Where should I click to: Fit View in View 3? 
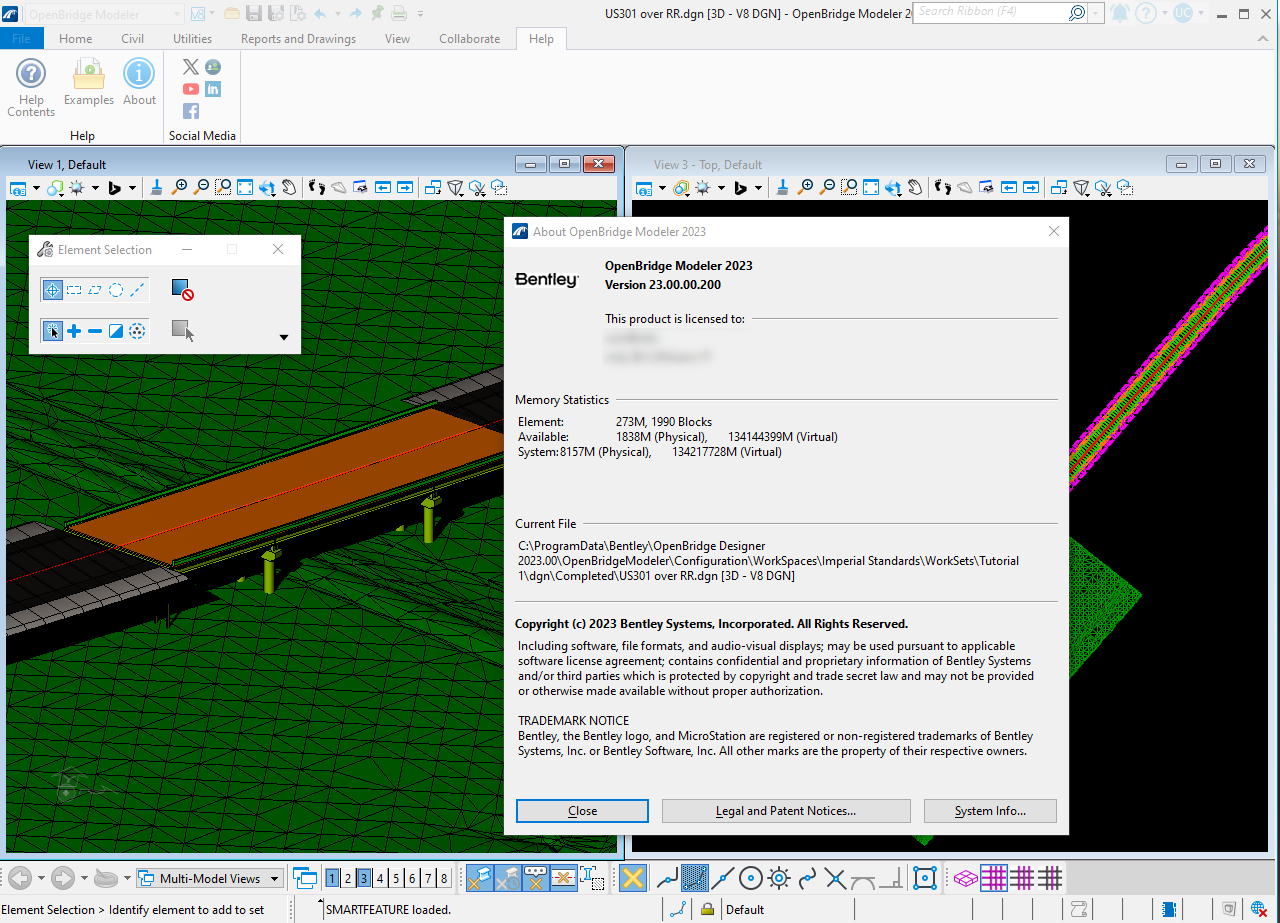(871, 187)
